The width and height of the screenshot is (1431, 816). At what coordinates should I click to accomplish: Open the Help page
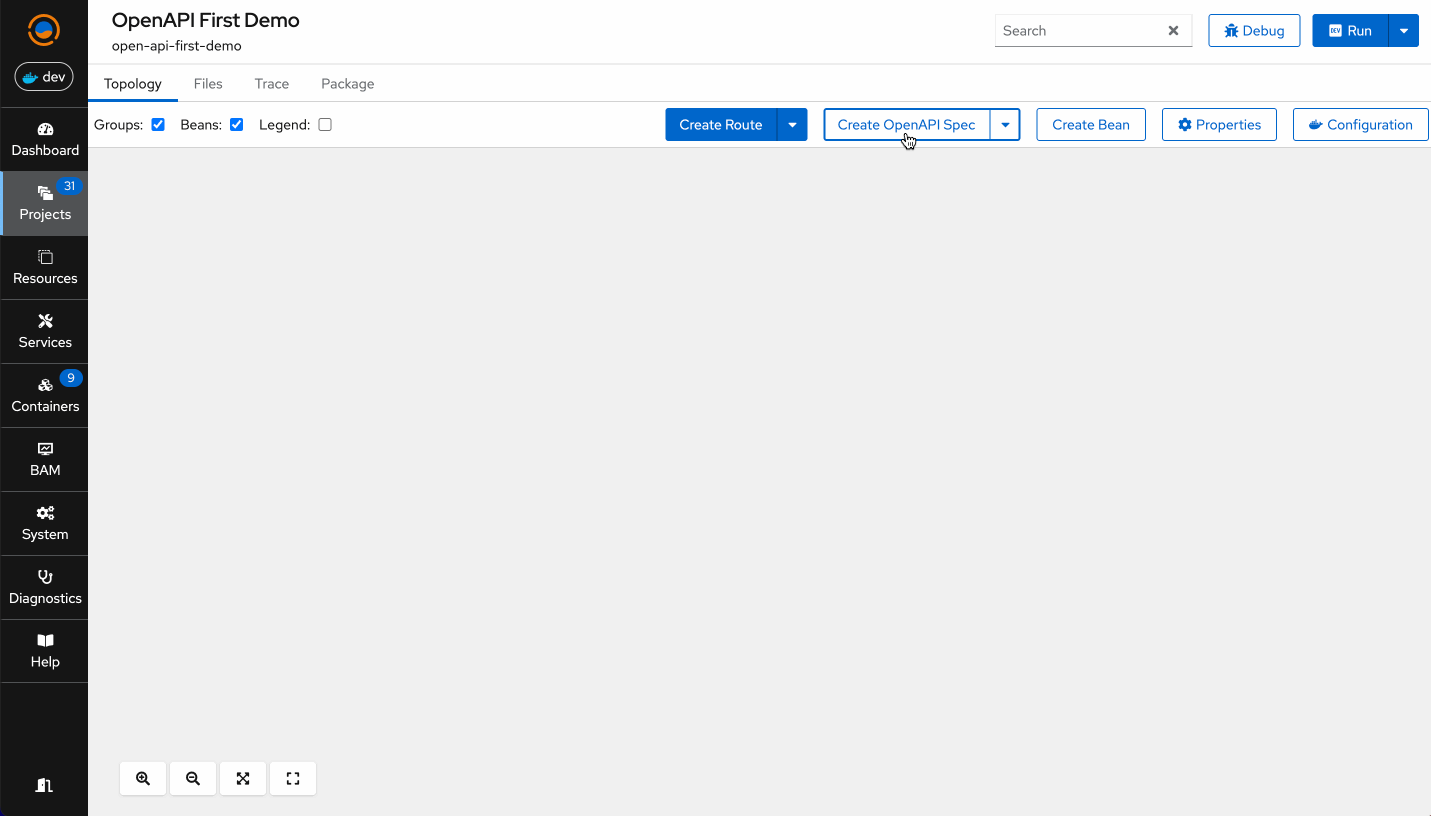coord(45,651)
